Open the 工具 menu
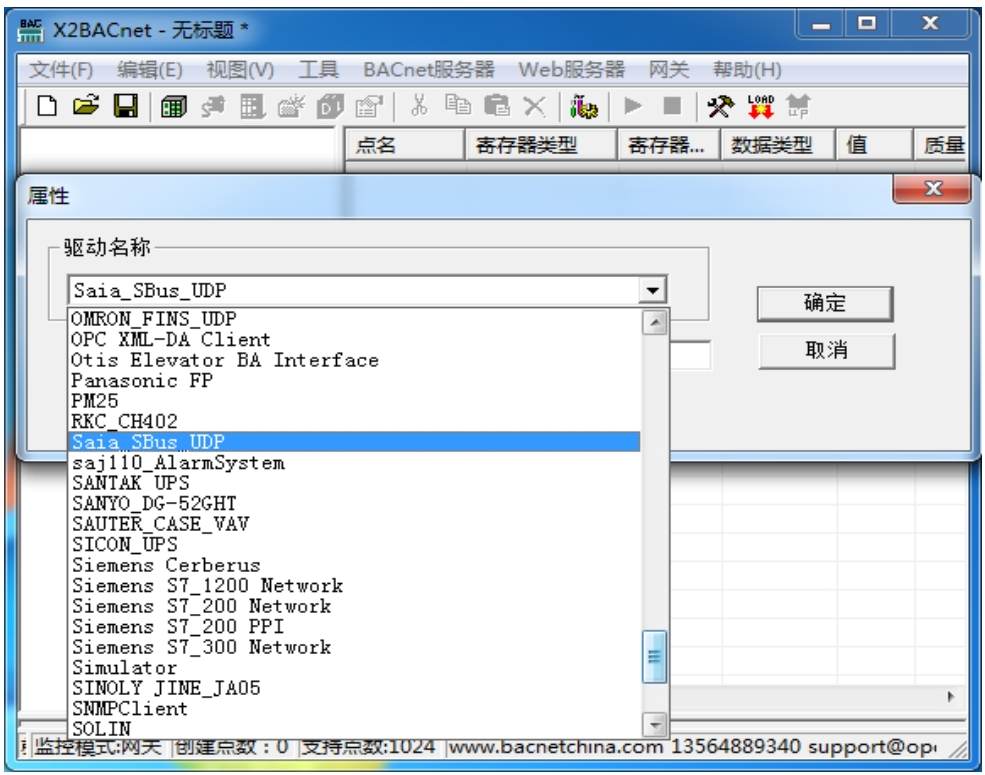This screenshot has width=985, height=775. coord(318,69)
